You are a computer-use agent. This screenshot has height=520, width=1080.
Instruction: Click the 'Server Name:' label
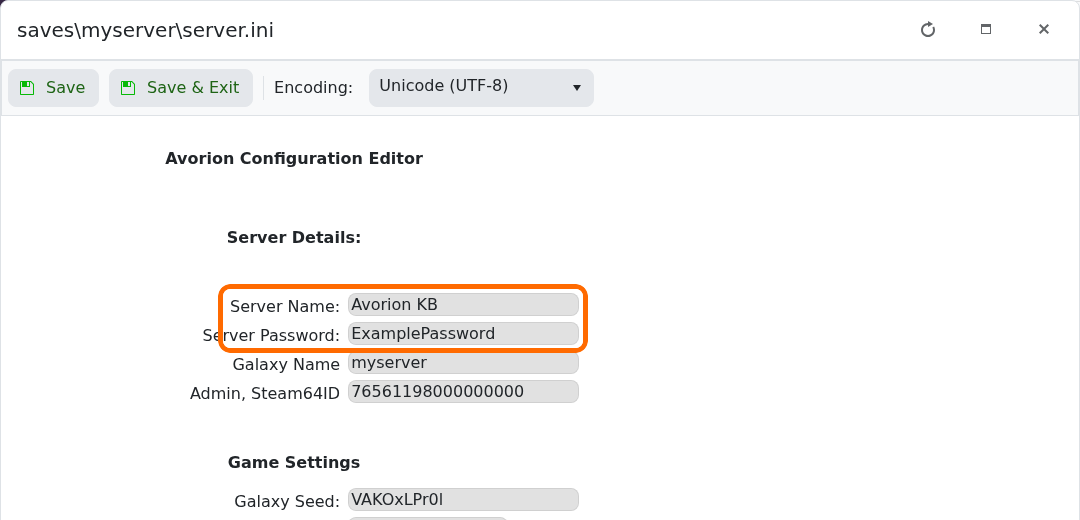pos(285,306)
